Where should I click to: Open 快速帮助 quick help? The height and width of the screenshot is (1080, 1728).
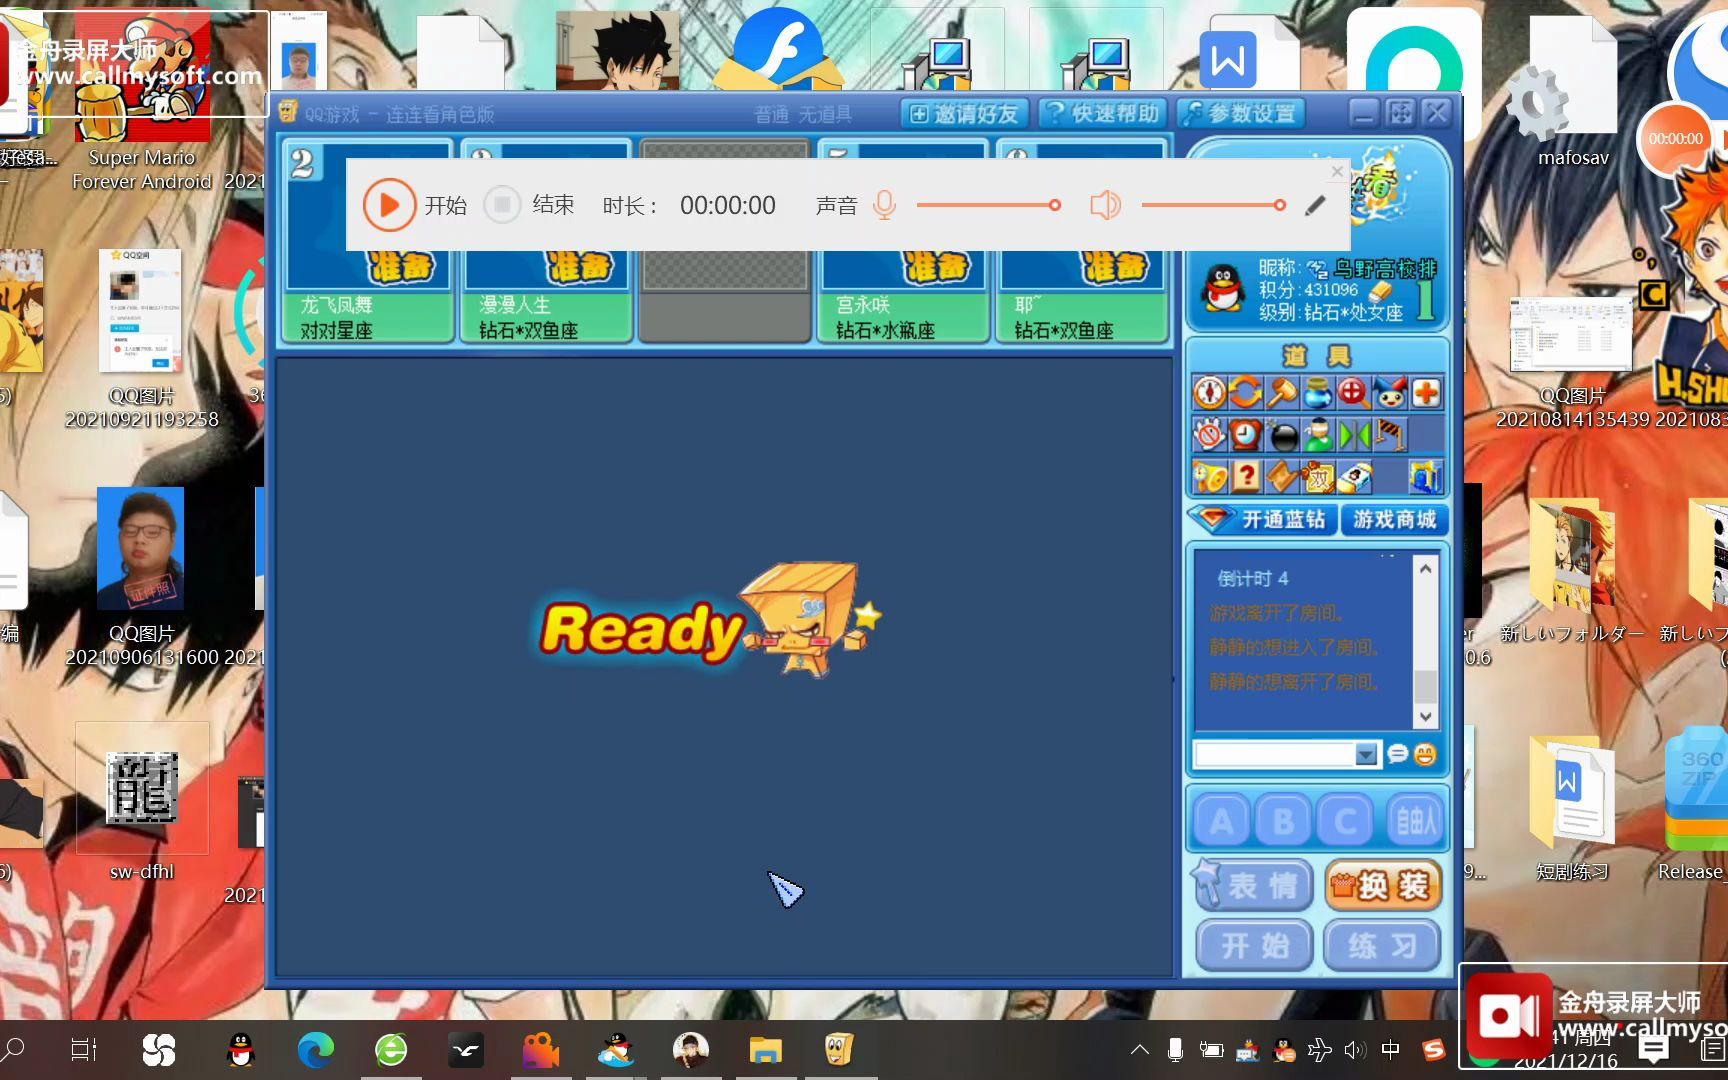click(1103, 114)
